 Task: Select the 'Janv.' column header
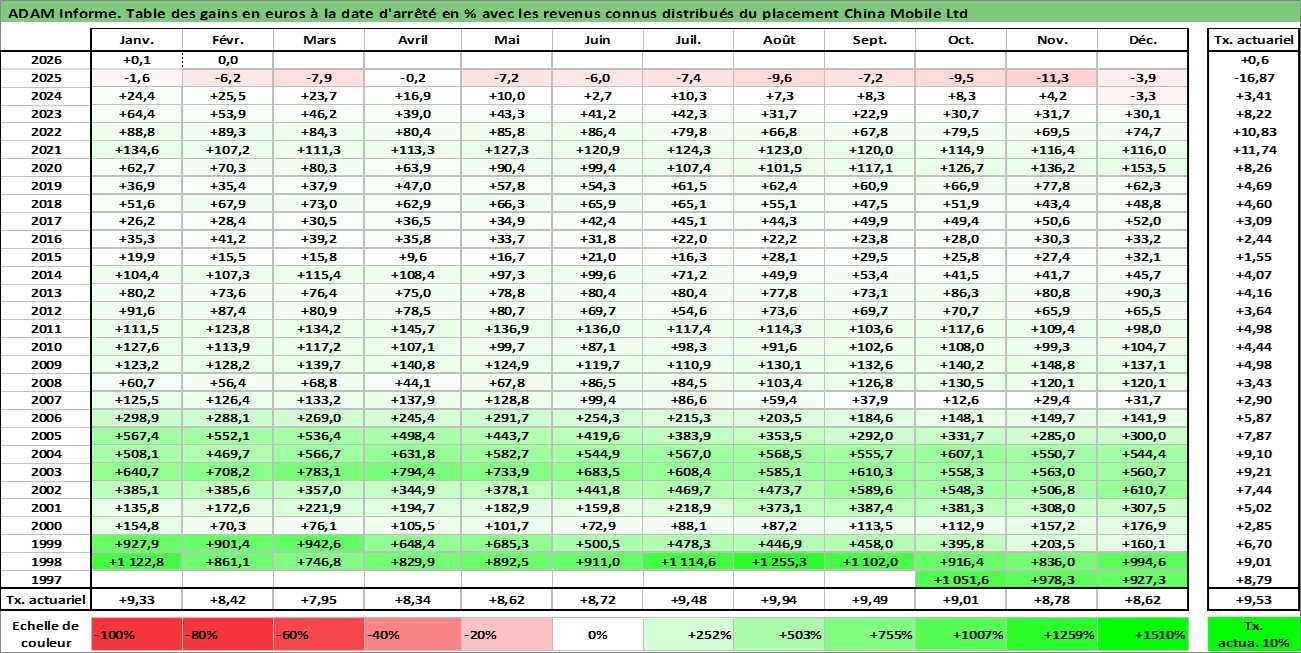[x=136, y=40]
